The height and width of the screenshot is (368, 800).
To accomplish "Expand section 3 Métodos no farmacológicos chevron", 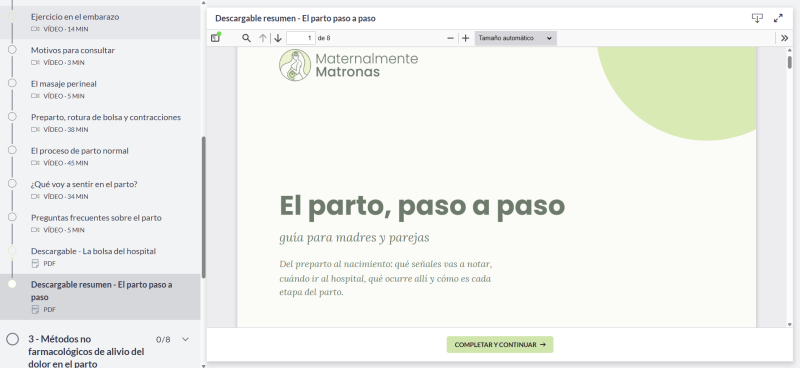I will (x=186, y=339).
